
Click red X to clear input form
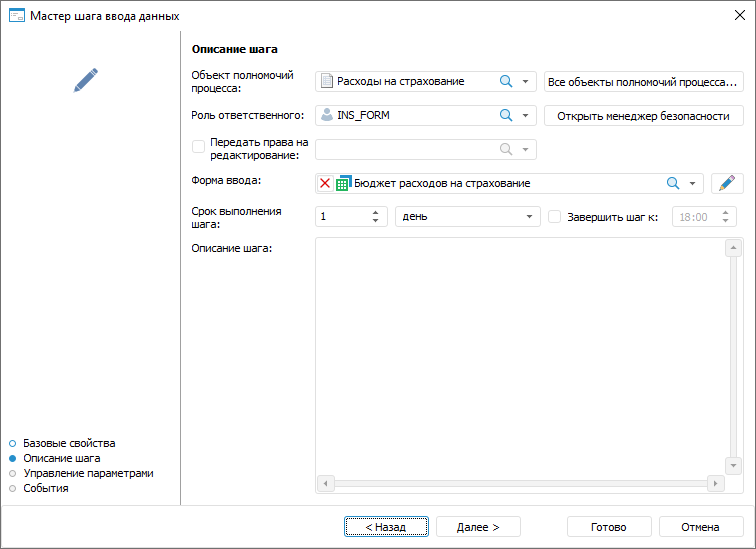(325, 183)
